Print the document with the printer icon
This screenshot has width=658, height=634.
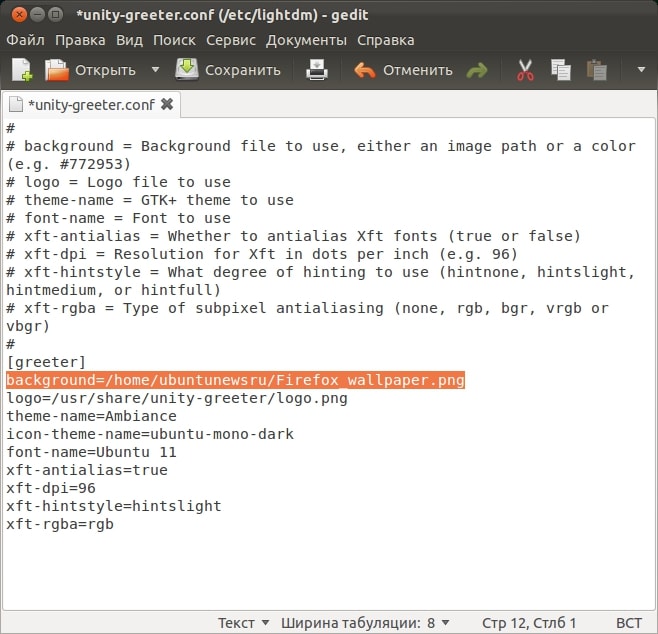(317, 70)
